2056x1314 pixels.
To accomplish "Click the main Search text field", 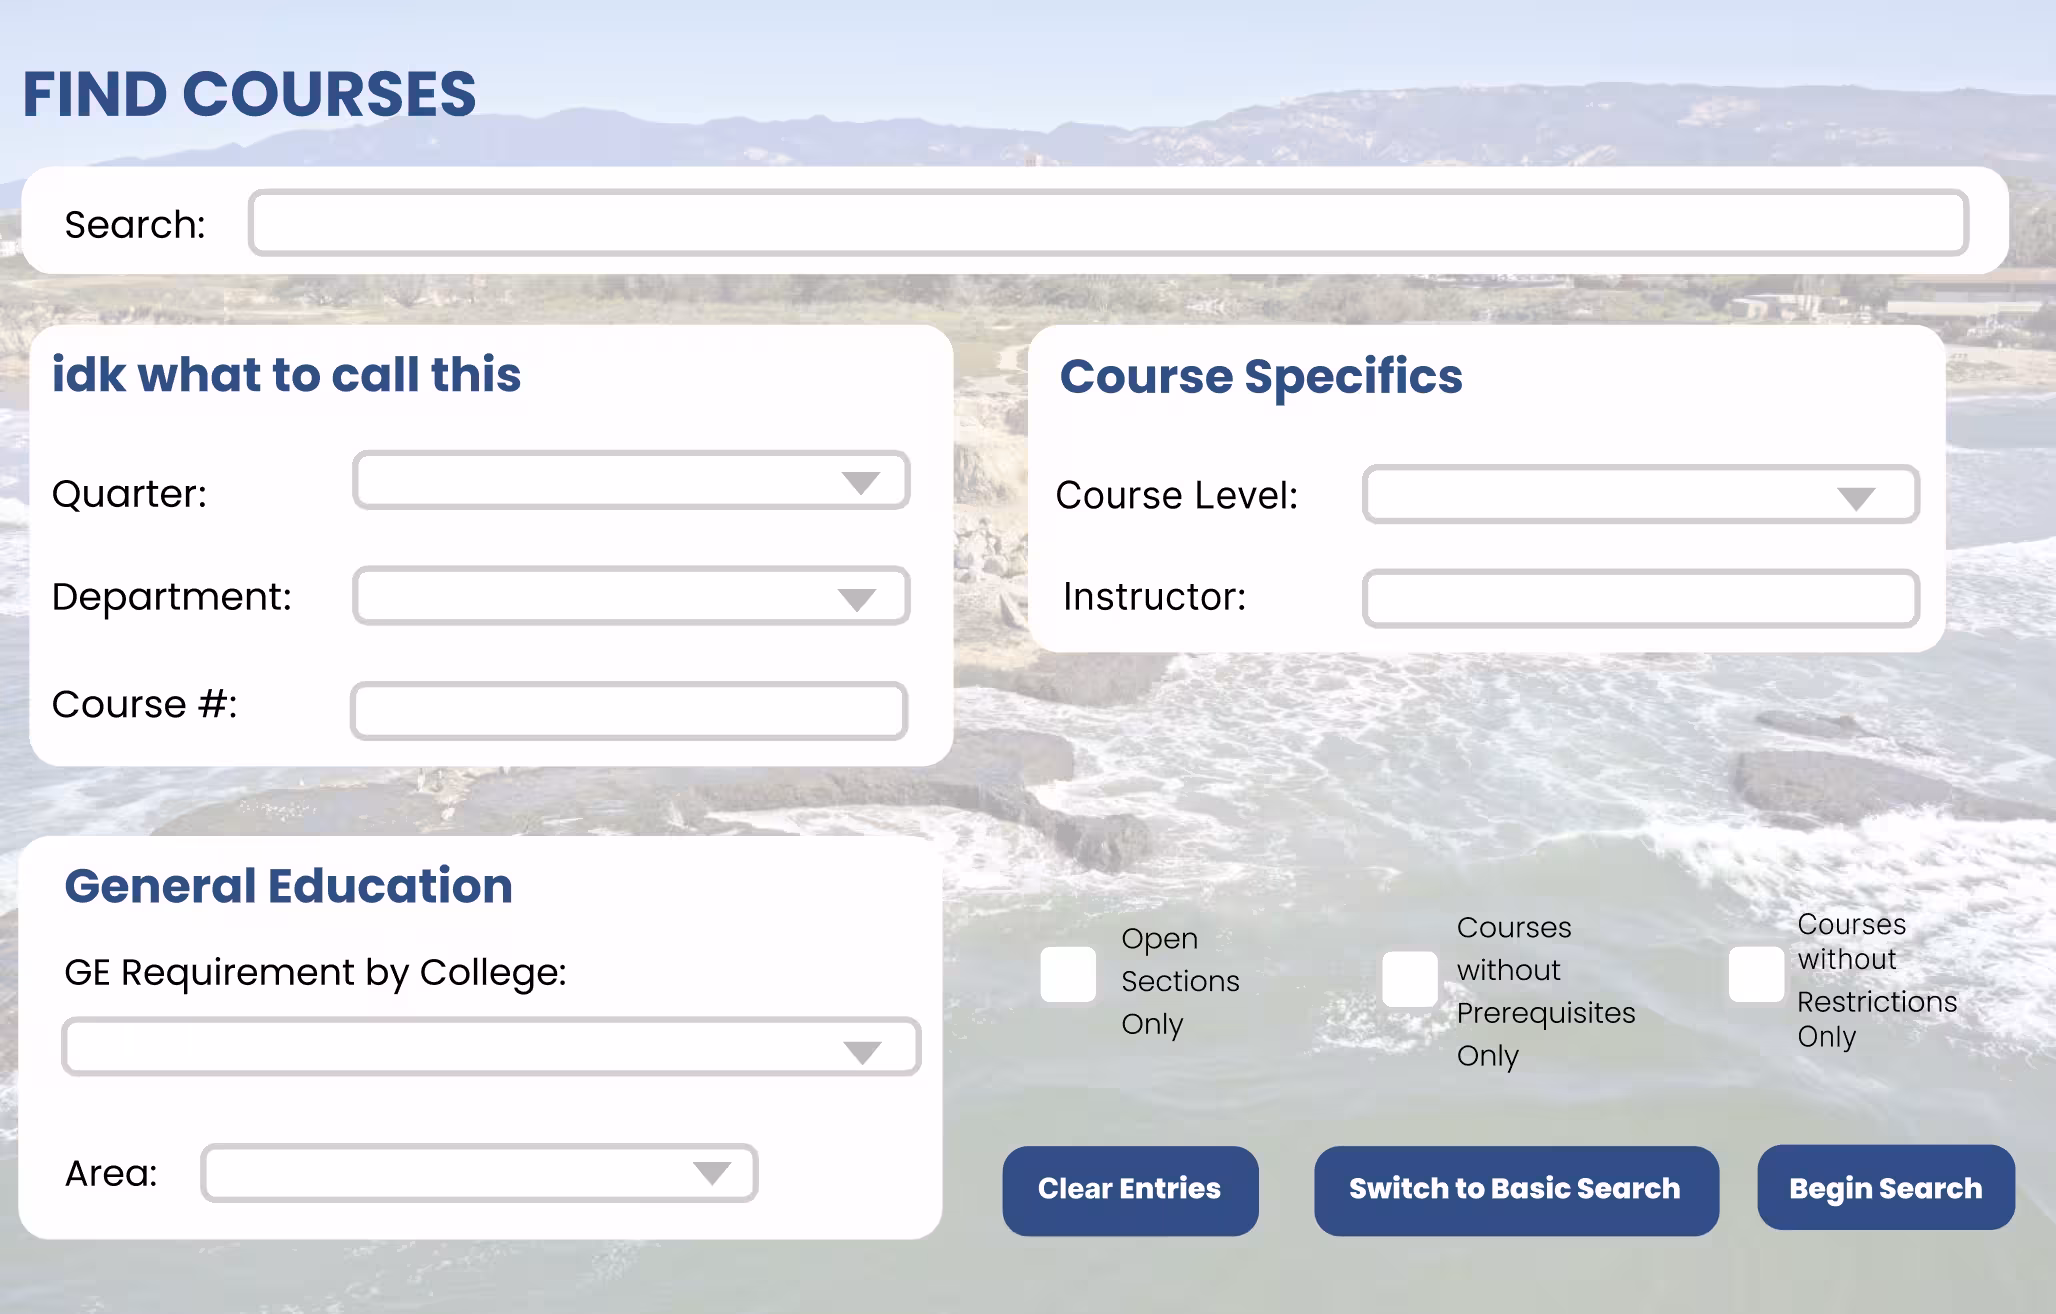I will point(1108,223).
